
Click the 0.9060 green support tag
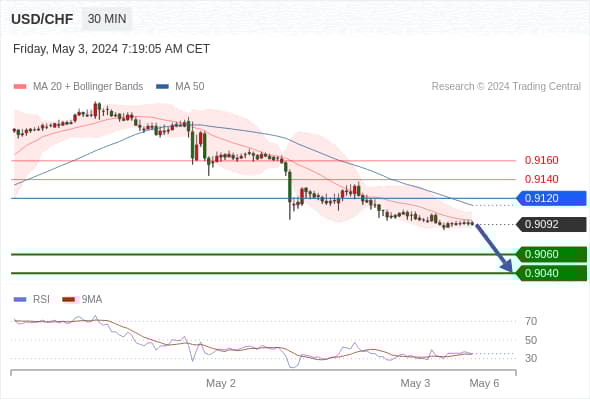552,254
